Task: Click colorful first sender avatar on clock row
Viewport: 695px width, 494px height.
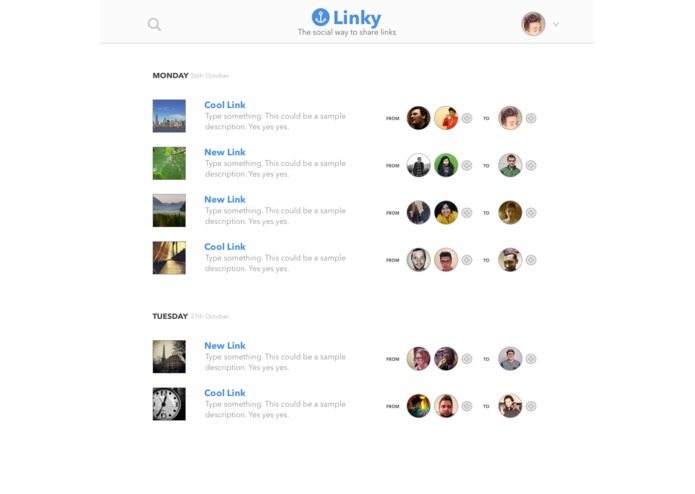Action: tap(418, 406)
